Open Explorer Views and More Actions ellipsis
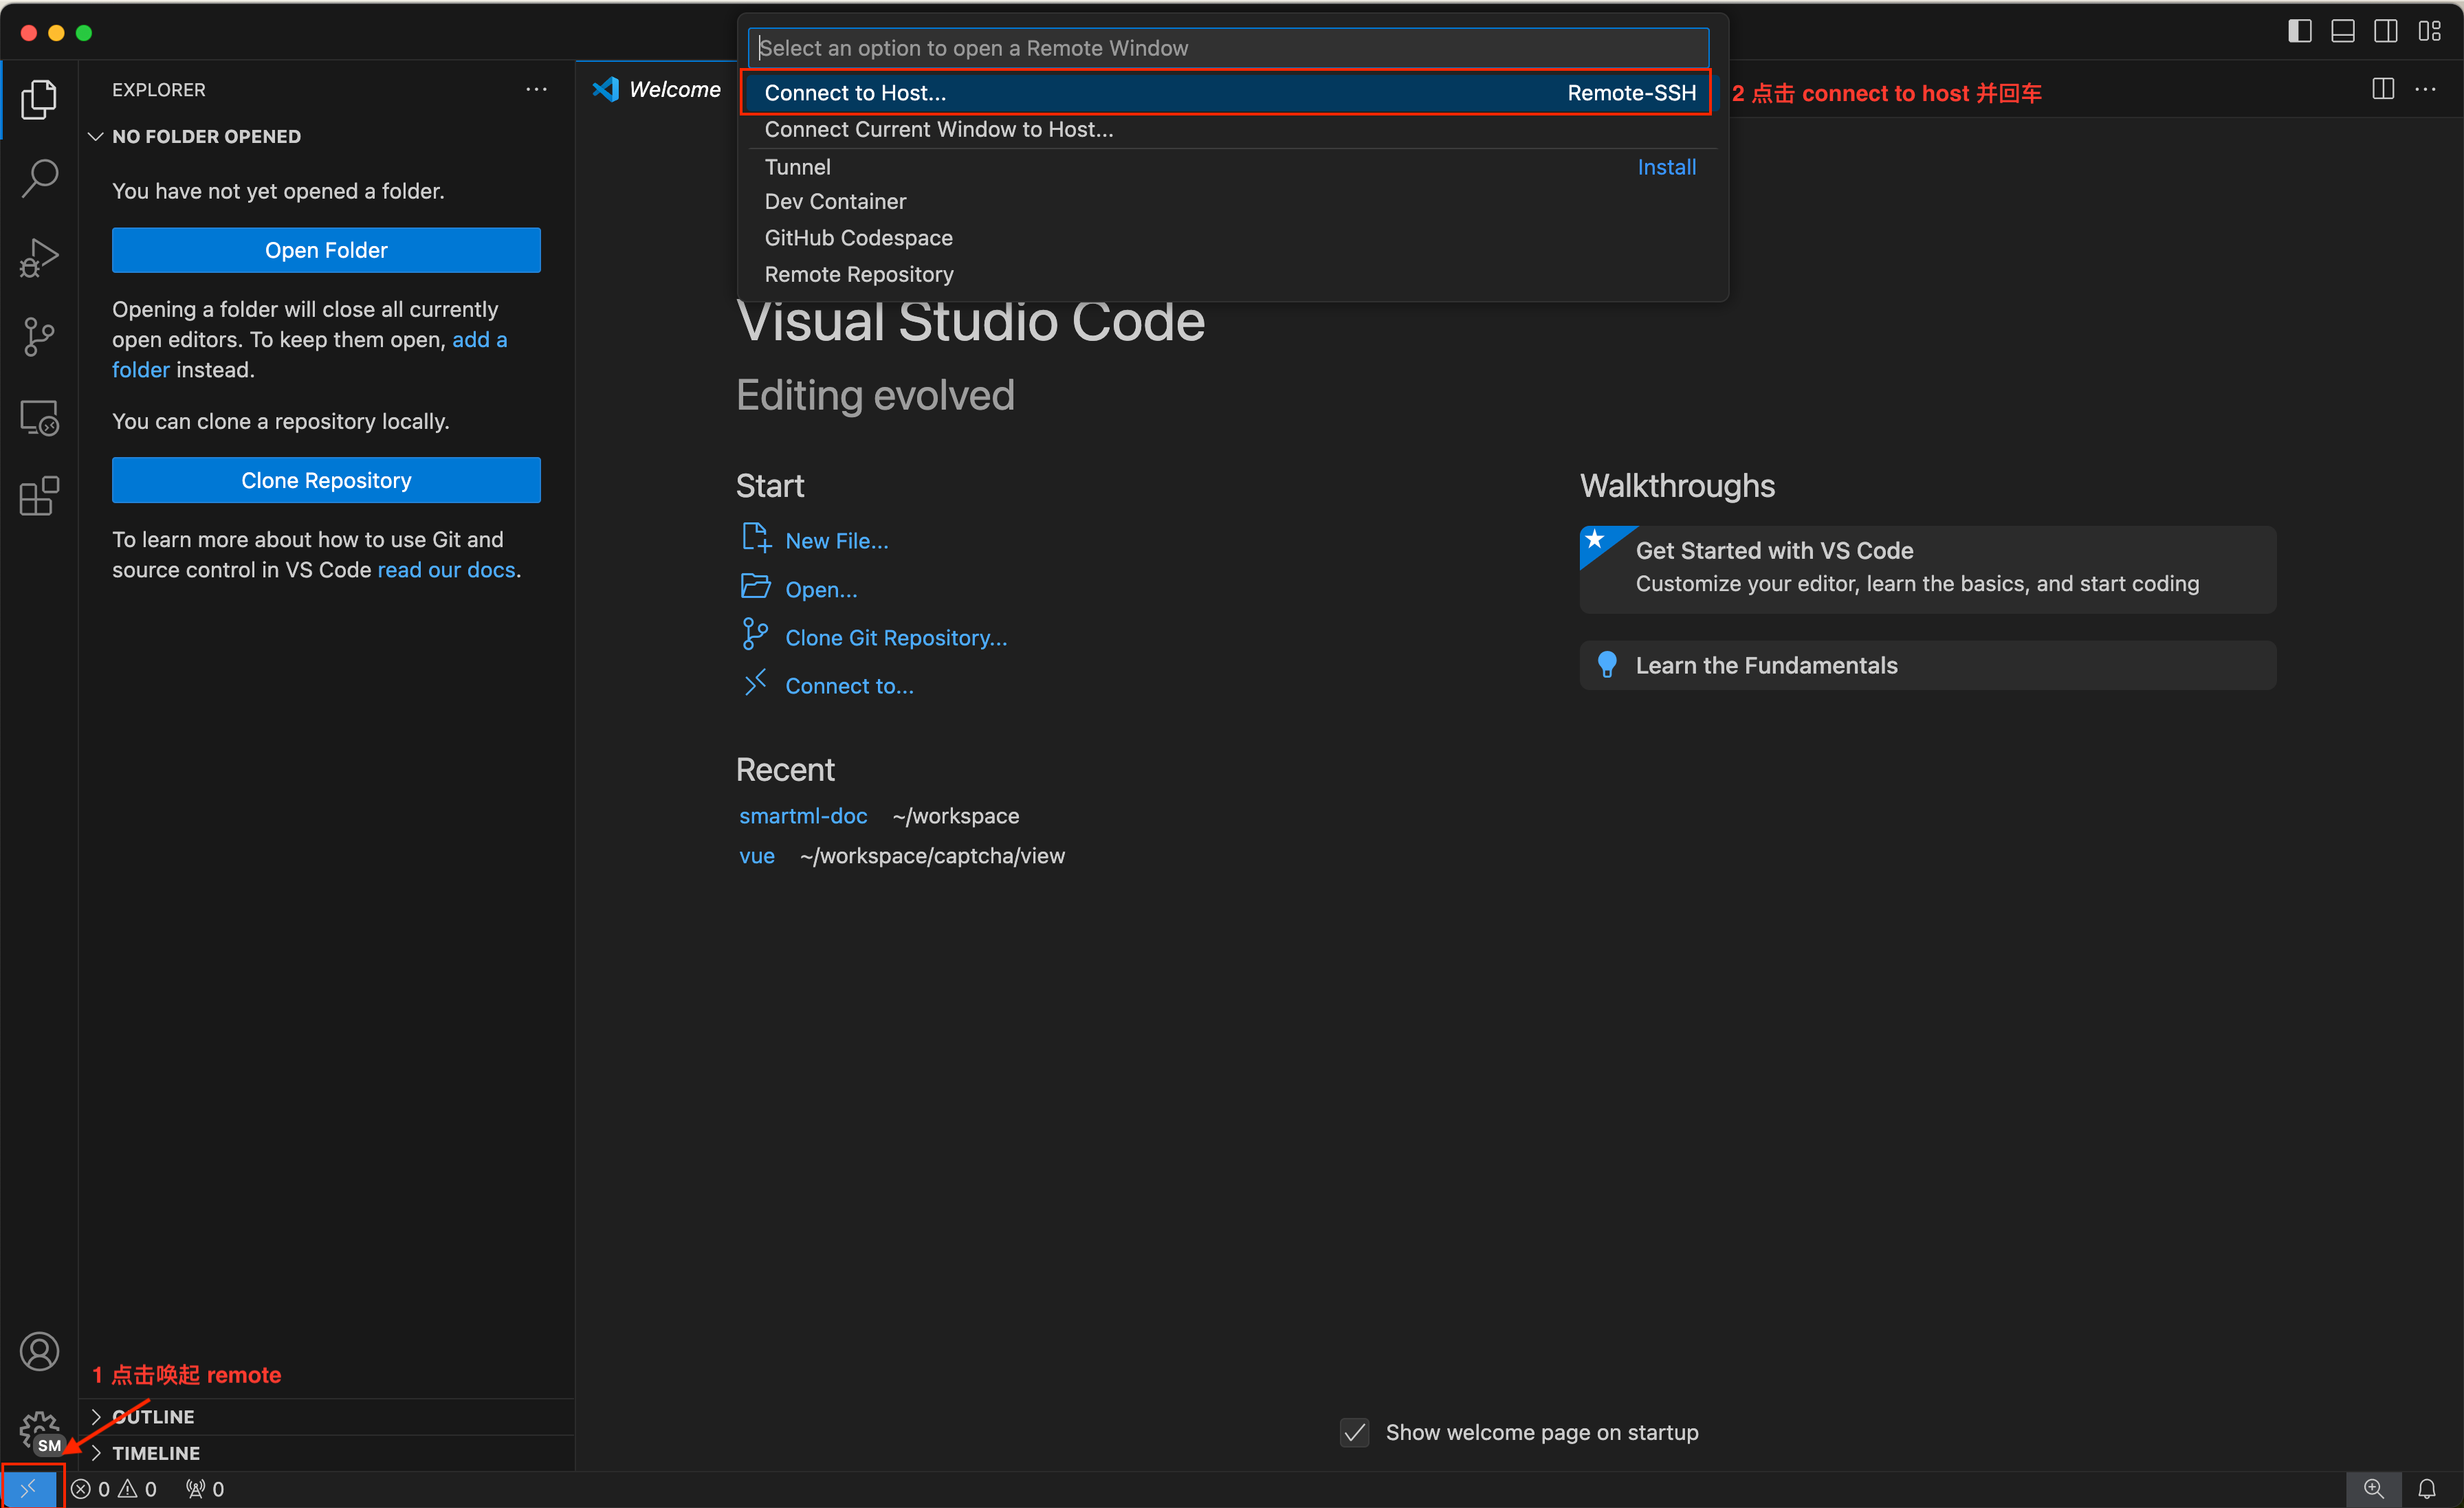This screenshot has width=2464, height=1508. pos(537,89)
